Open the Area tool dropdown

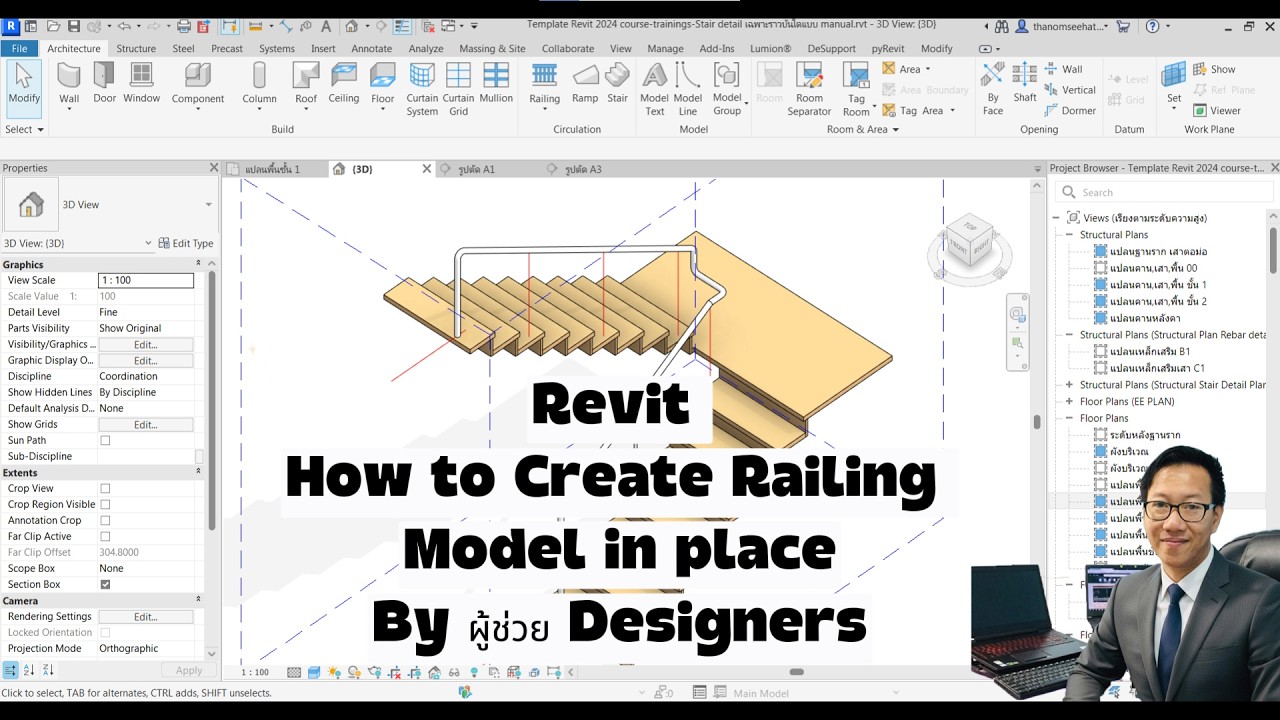928,69
